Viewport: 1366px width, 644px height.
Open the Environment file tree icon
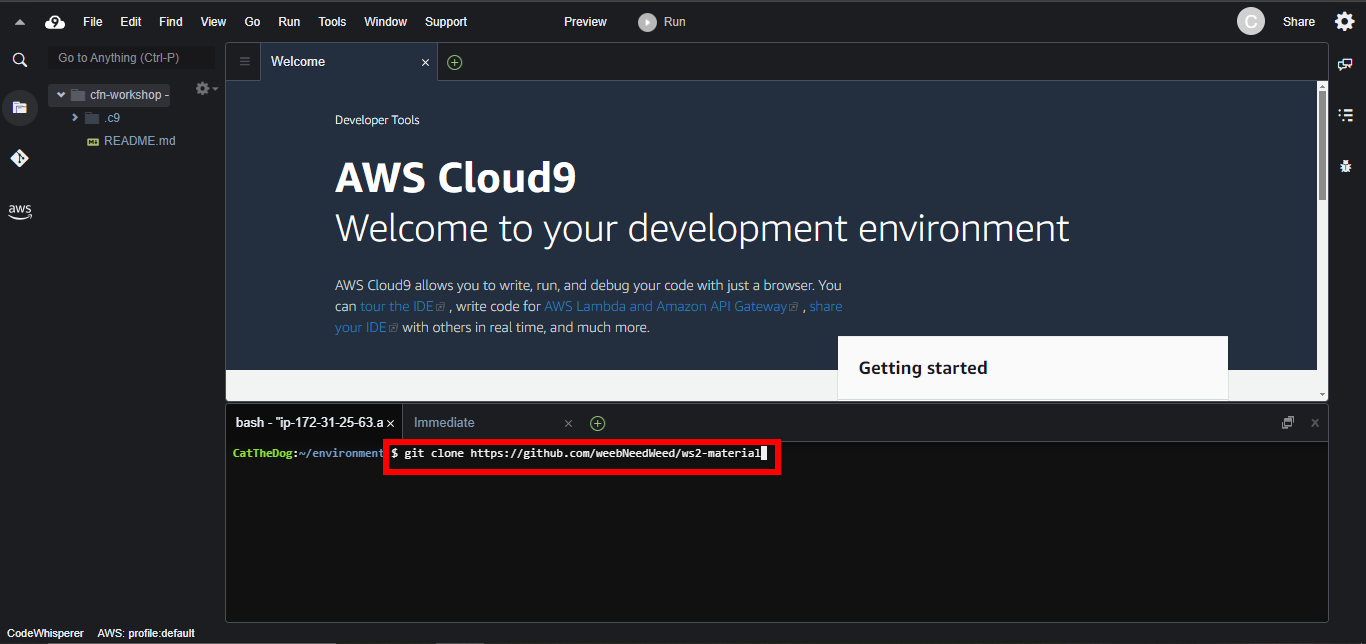click(19, 107)
